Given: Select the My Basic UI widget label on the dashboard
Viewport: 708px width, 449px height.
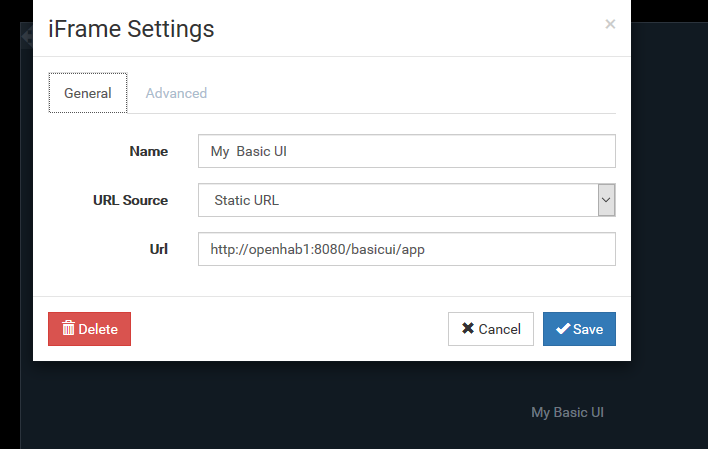Looking at the screenshot, I should tap(567, 412).
